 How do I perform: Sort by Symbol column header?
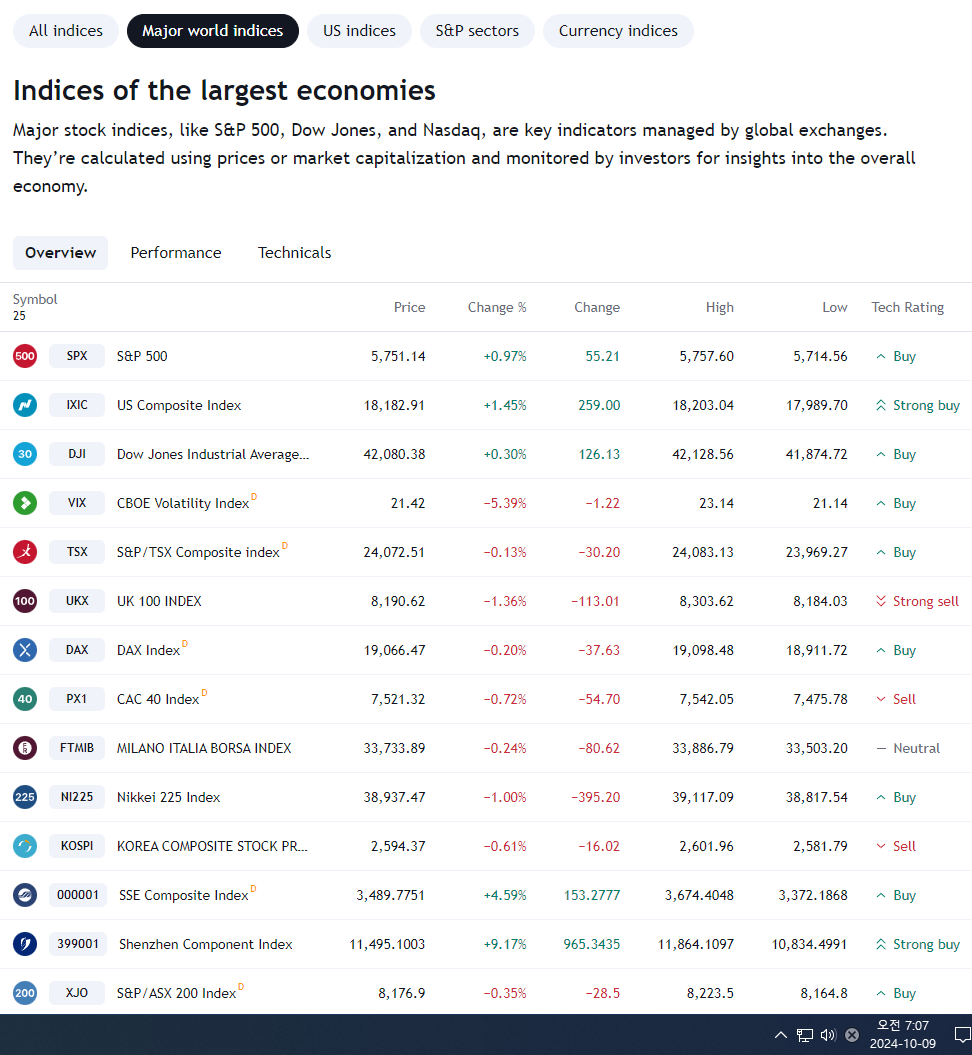(x=35, y=299)
